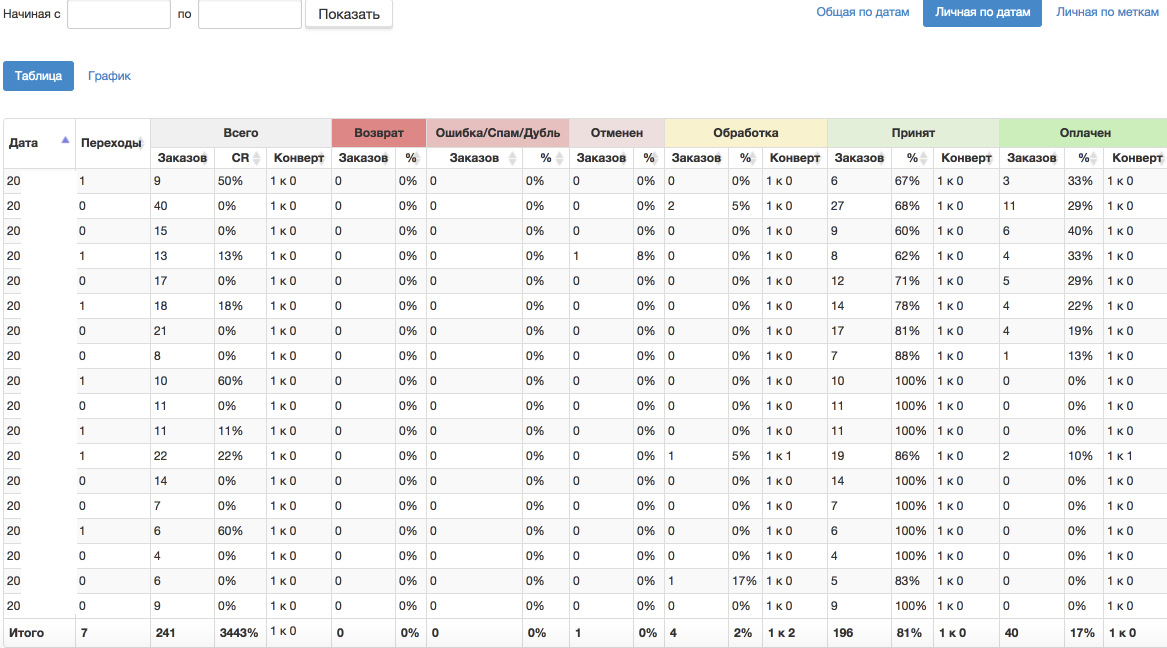This screenshot has height=648, width=1167.
Task: Sort by Переходы column
Action: (112, 143)
